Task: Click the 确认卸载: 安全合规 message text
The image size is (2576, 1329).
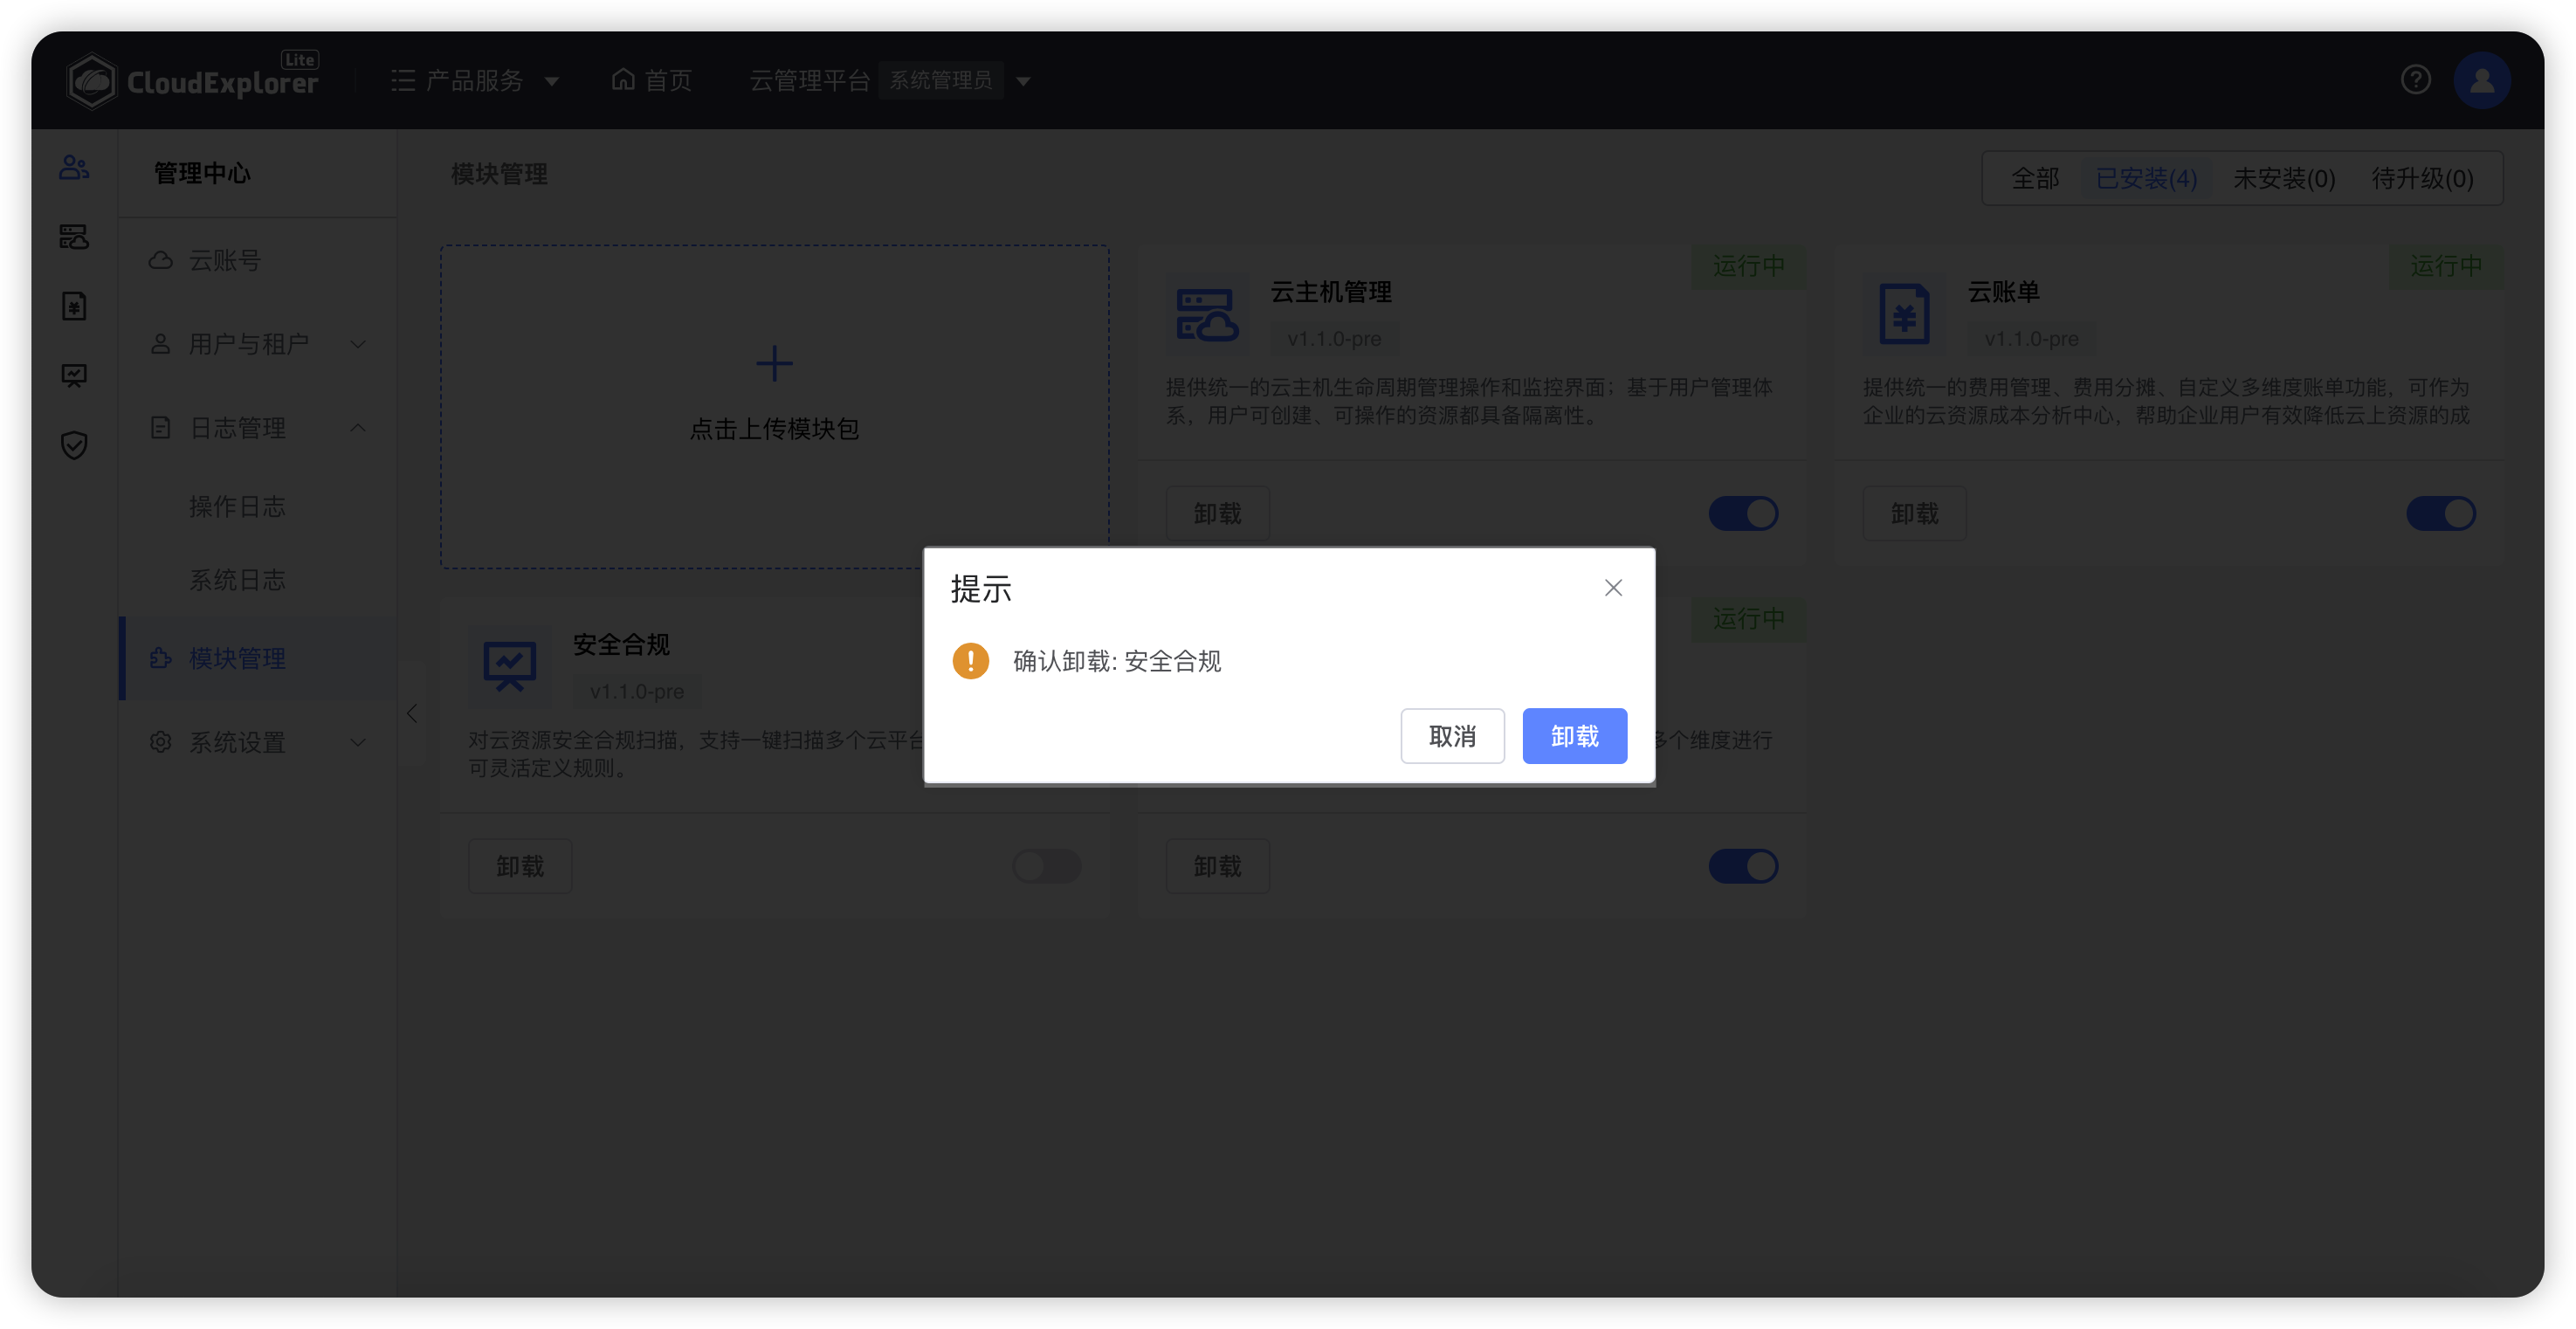Action: point(1116,661)
